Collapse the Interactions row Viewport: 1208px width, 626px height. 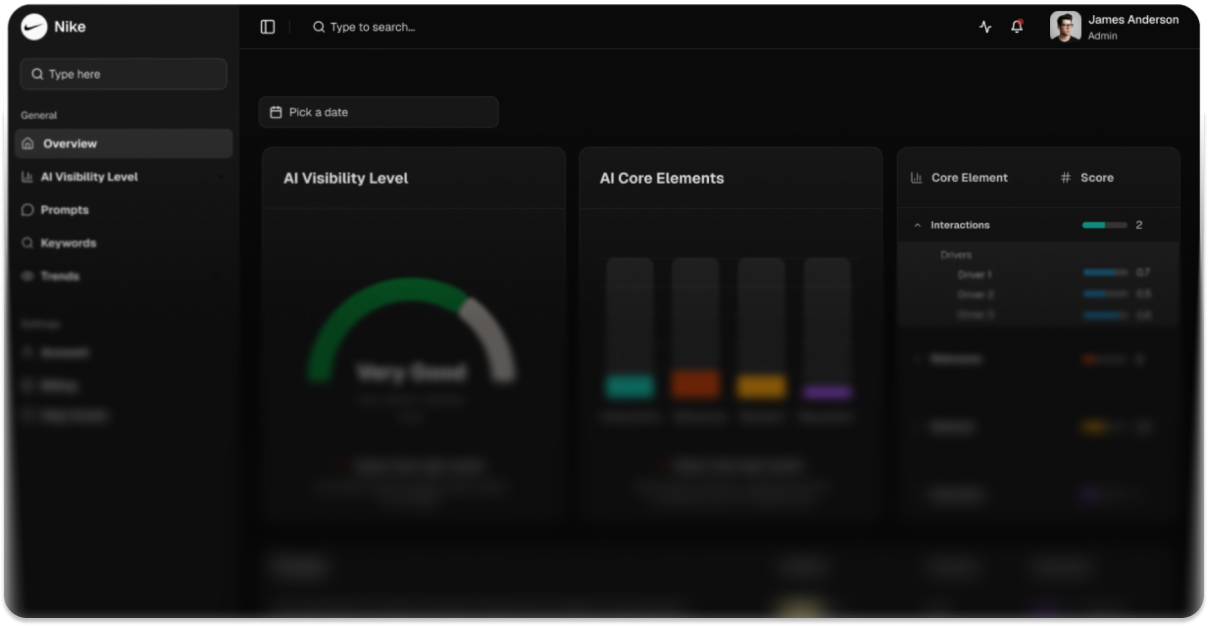tap(917, 226)
